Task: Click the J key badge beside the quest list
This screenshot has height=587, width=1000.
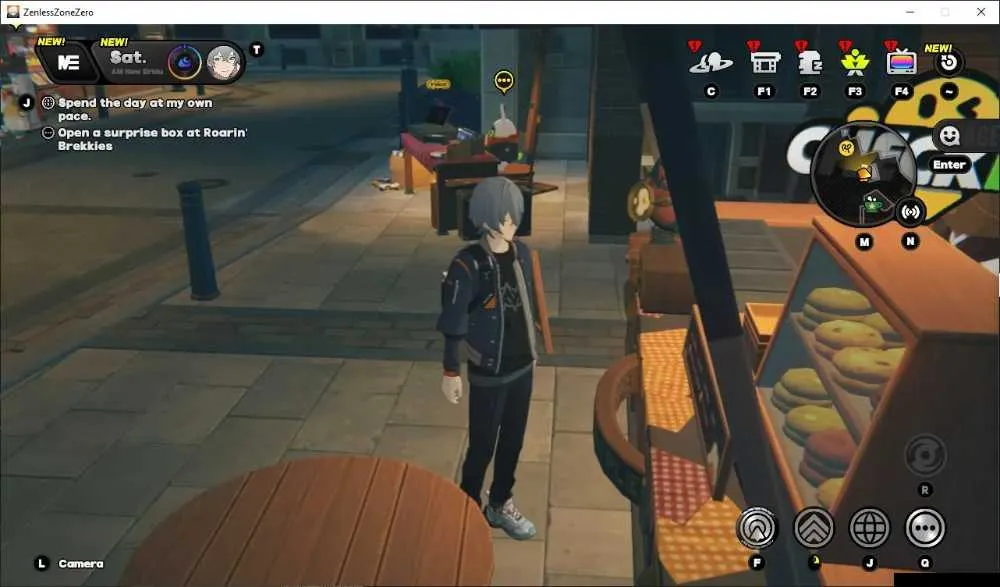Action: click(26, 102)
